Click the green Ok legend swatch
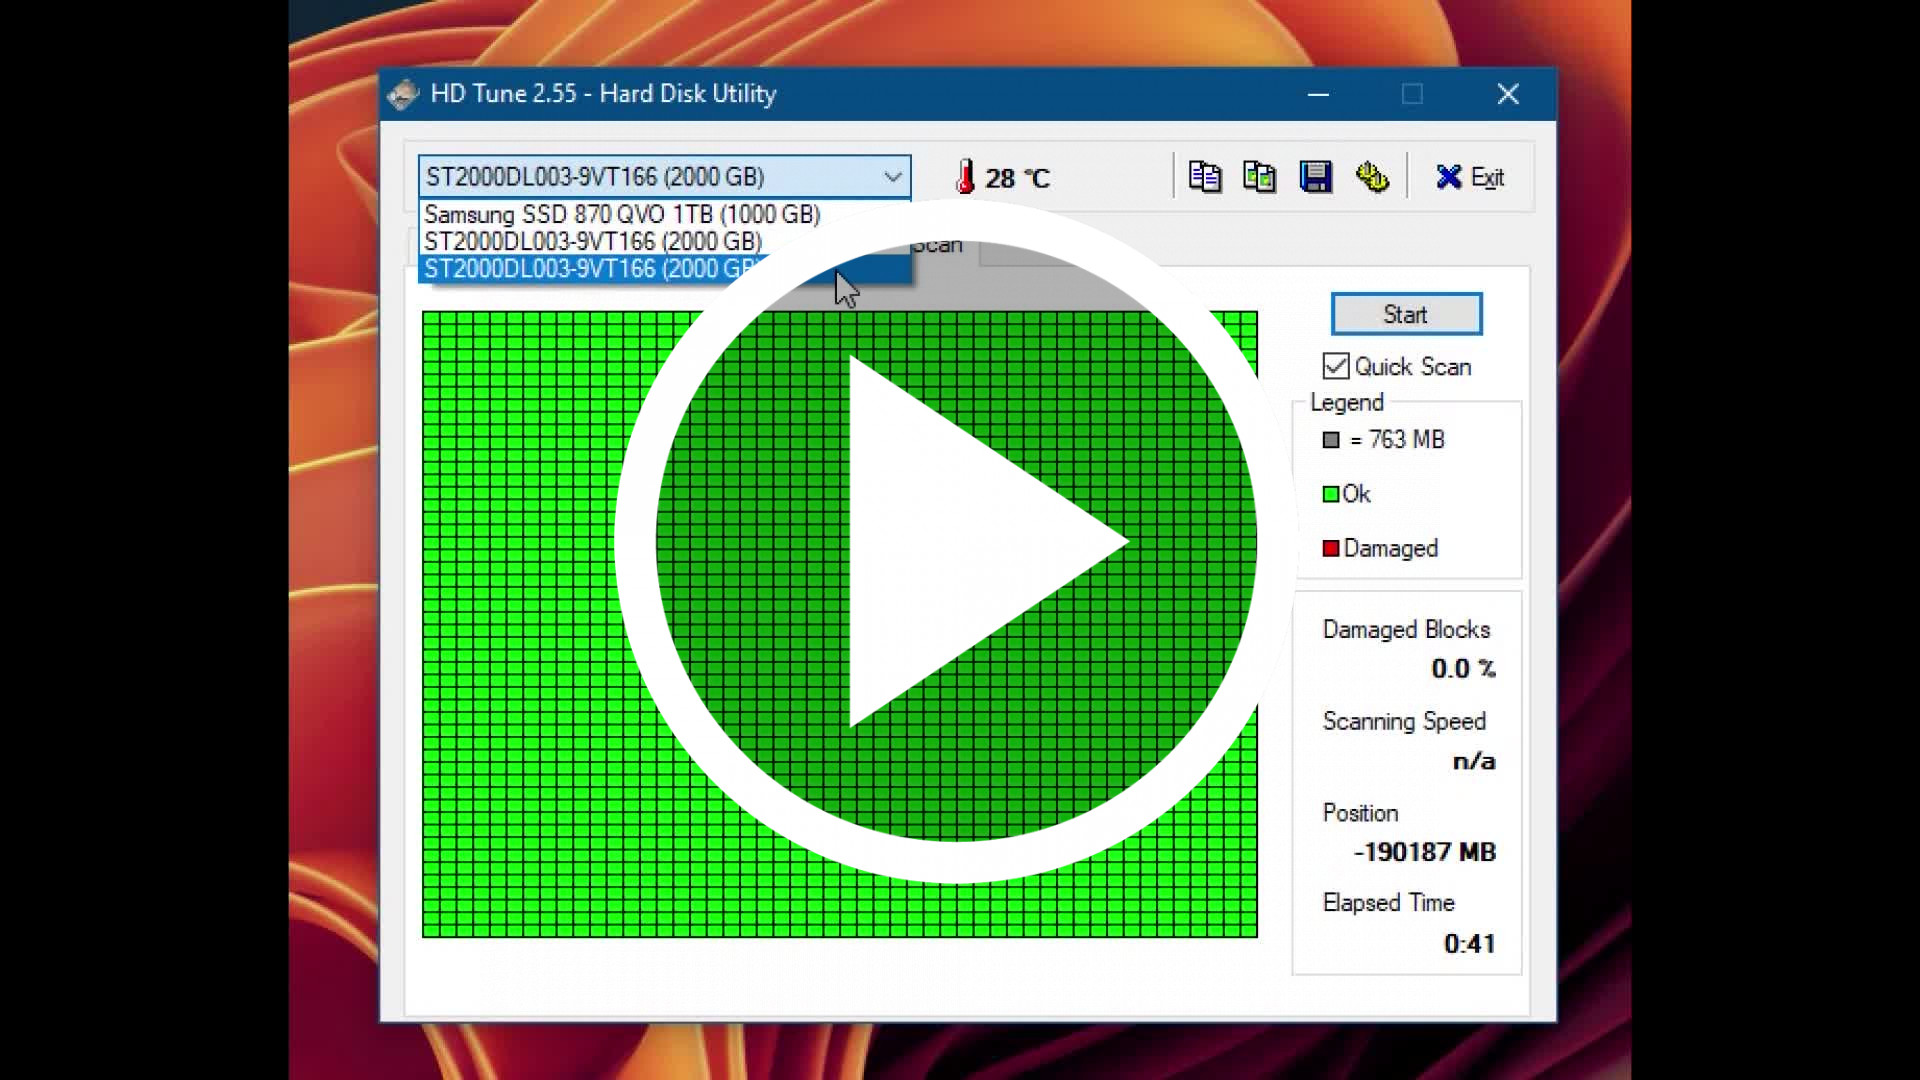 click(1330, 494)
